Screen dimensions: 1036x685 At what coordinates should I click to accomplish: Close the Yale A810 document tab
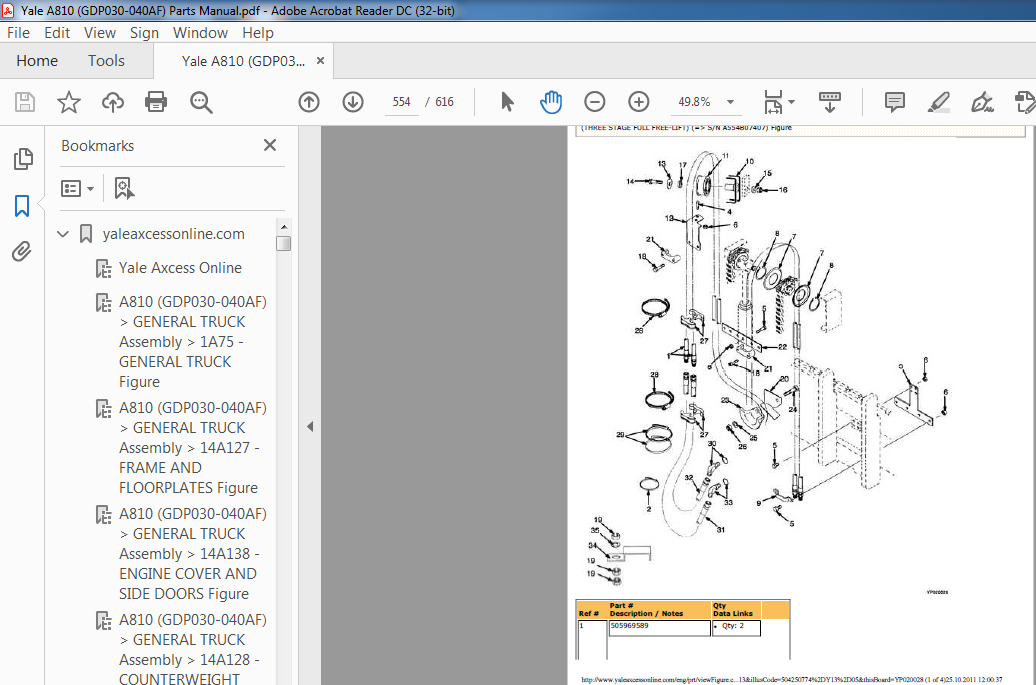(x=320, y=61)
